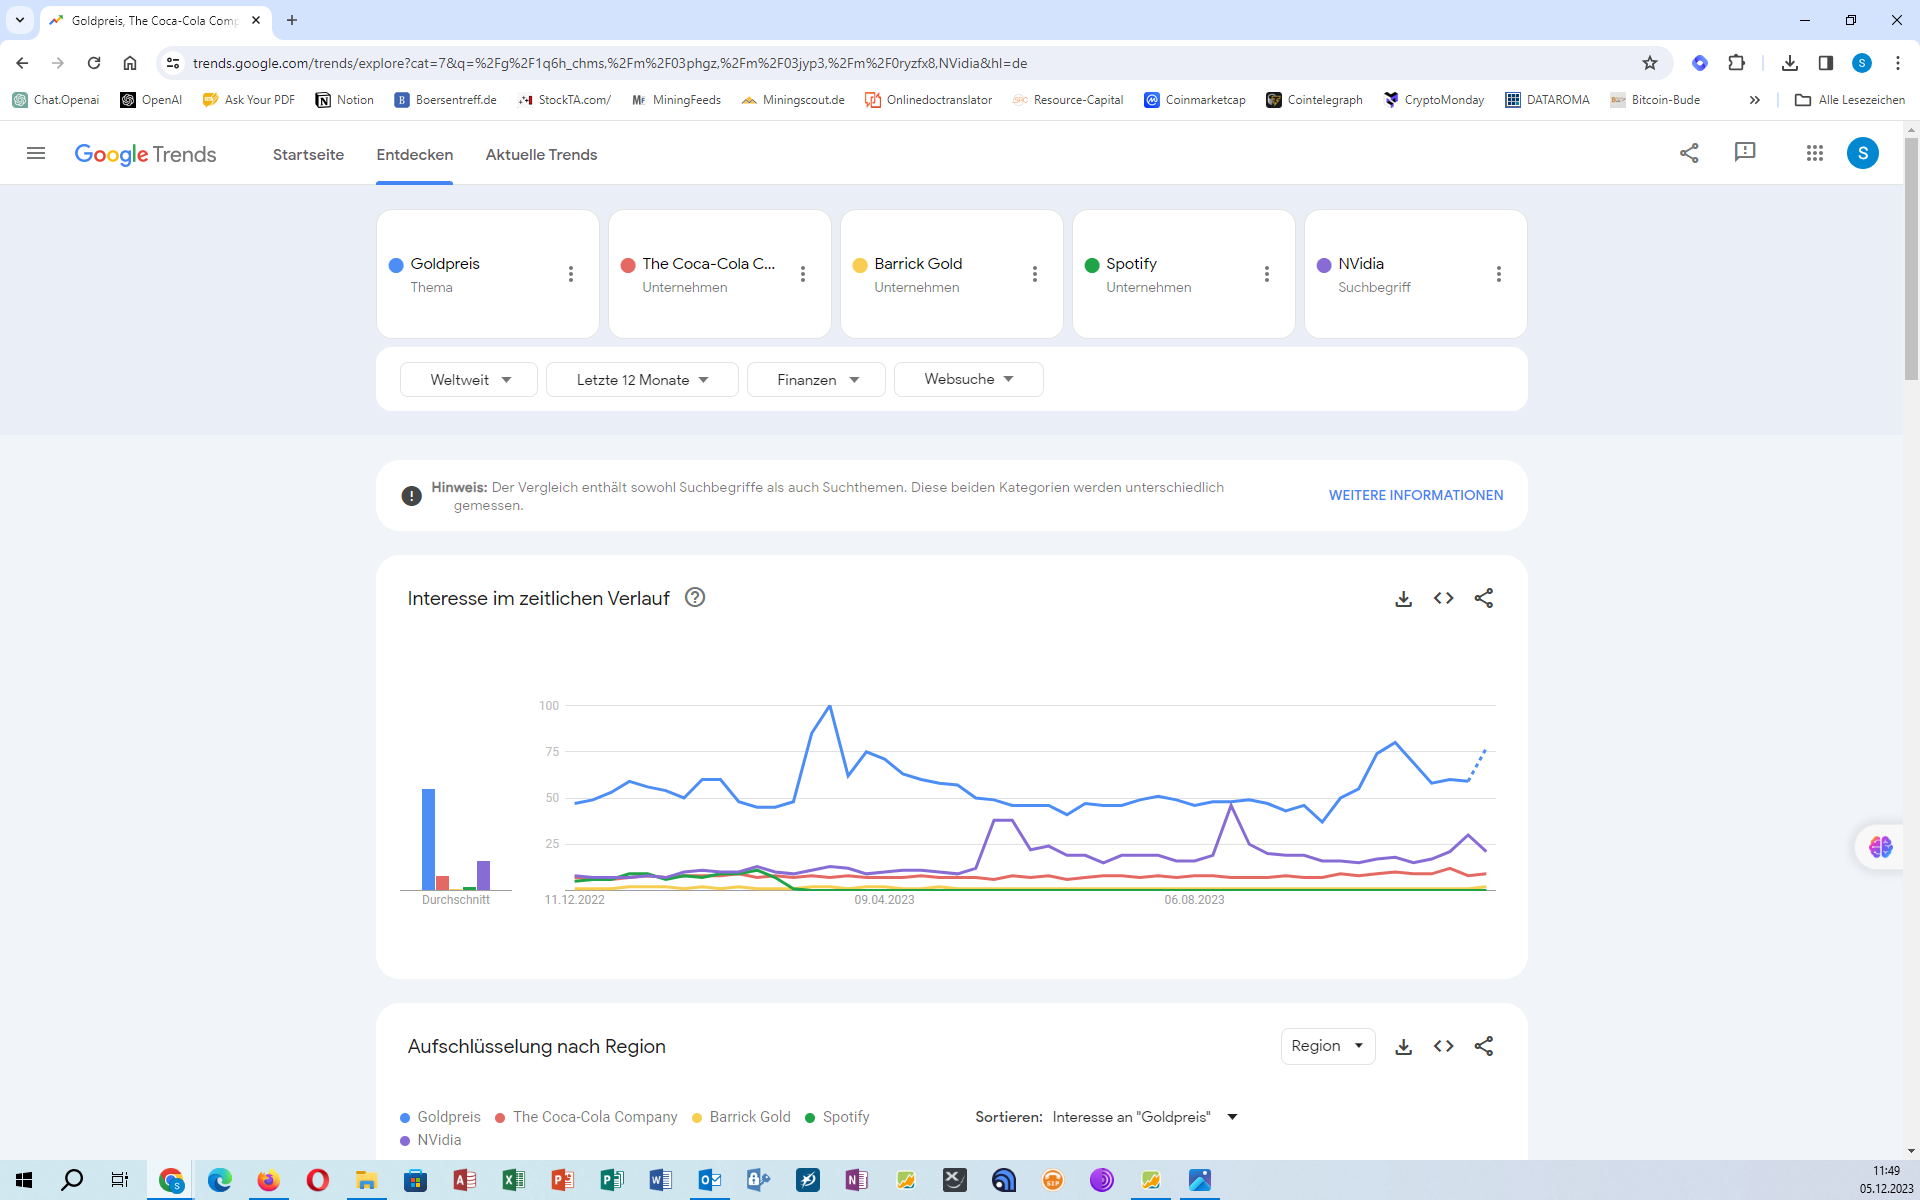
Task: Open the Region resolution dropdown
Action: click(1327, 1046)
